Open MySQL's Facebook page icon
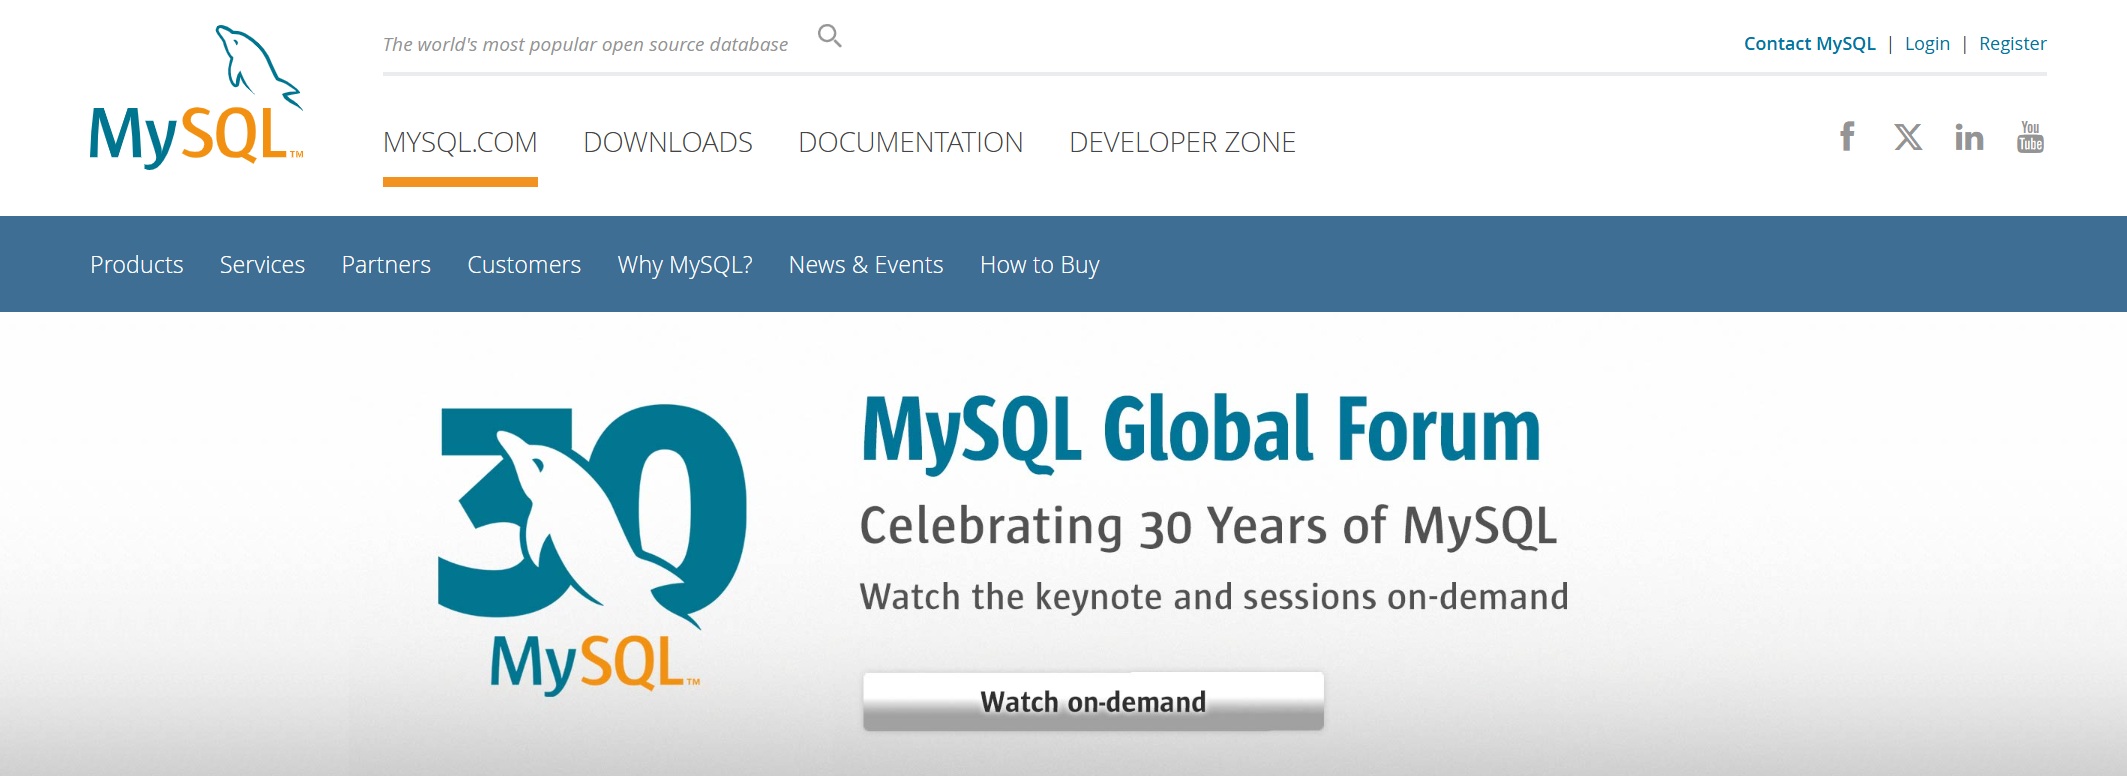2127x776 pixels. (x=1847, y=136)
